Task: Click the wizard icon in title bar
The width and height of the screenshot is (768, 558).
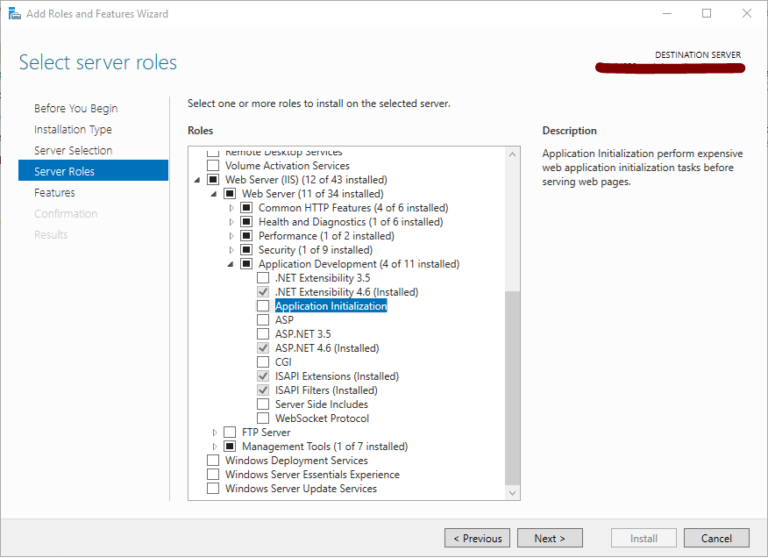Action: [x=12, y=14]
